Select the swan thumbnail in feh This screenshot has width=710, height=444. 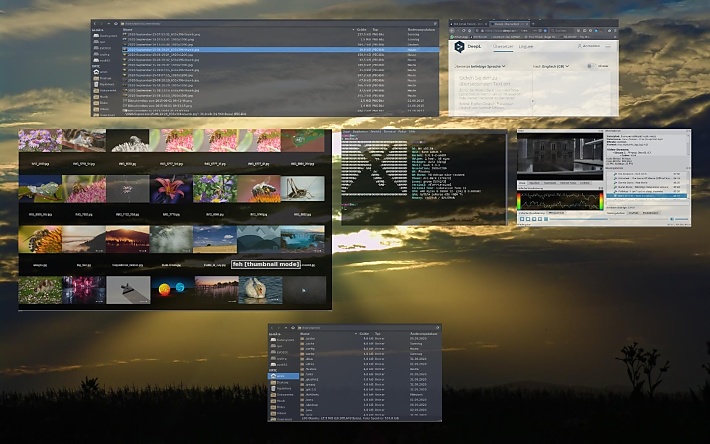(255, 290)
